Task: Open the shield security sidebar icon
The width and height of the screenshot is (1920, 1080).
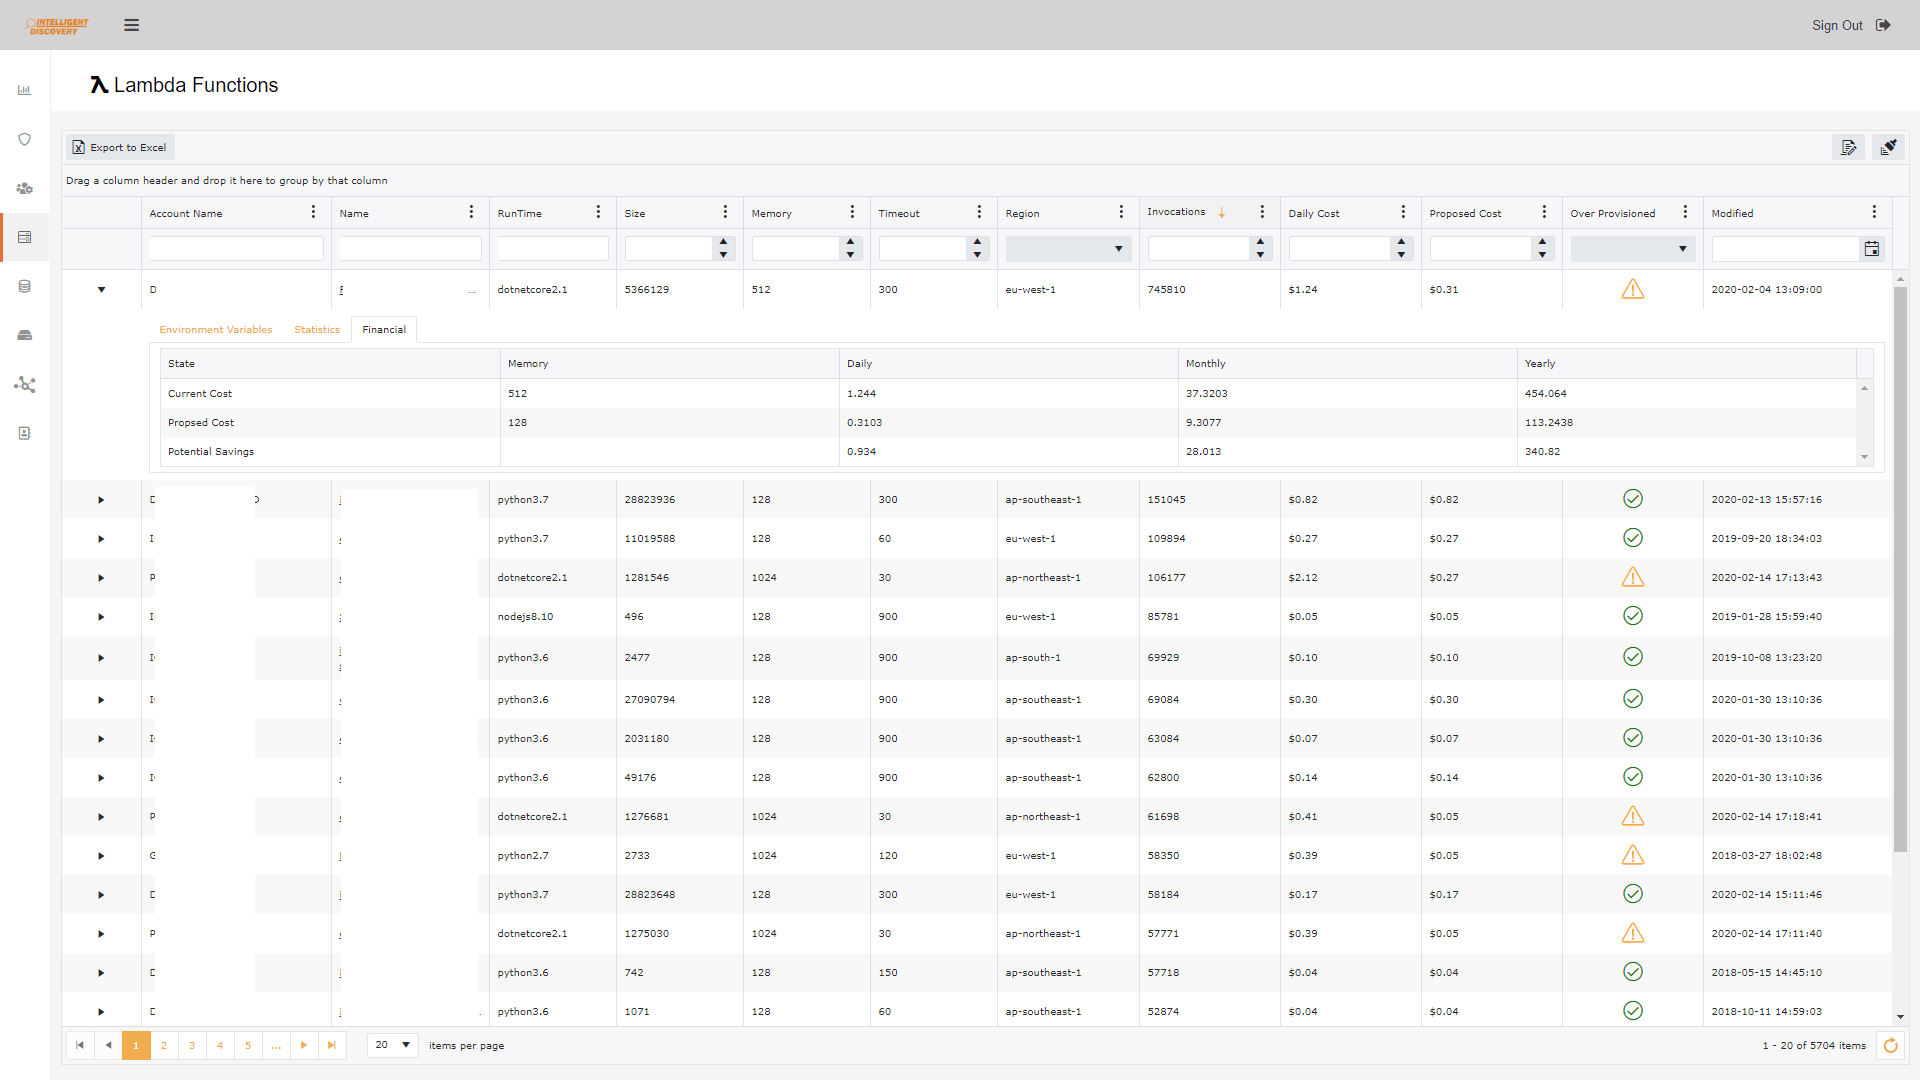Action: click(x=24, y=139)
